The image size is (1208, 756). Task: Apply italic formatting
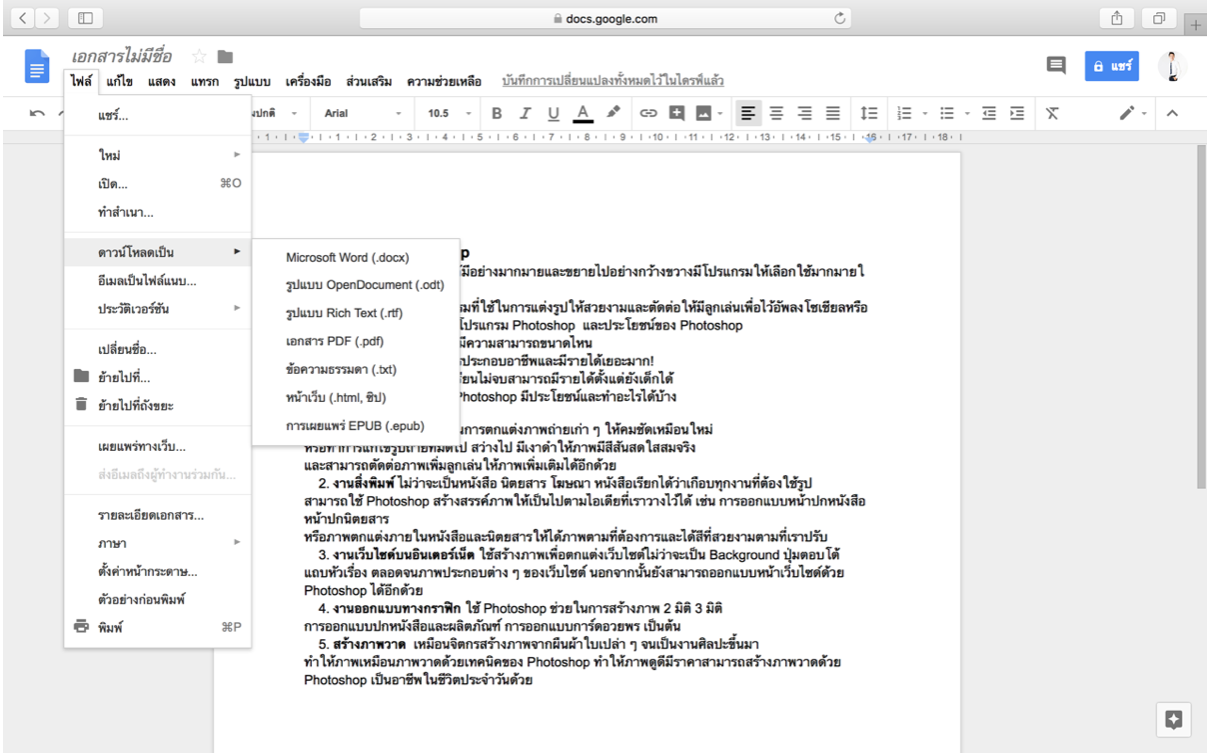[x=525, y=114]
